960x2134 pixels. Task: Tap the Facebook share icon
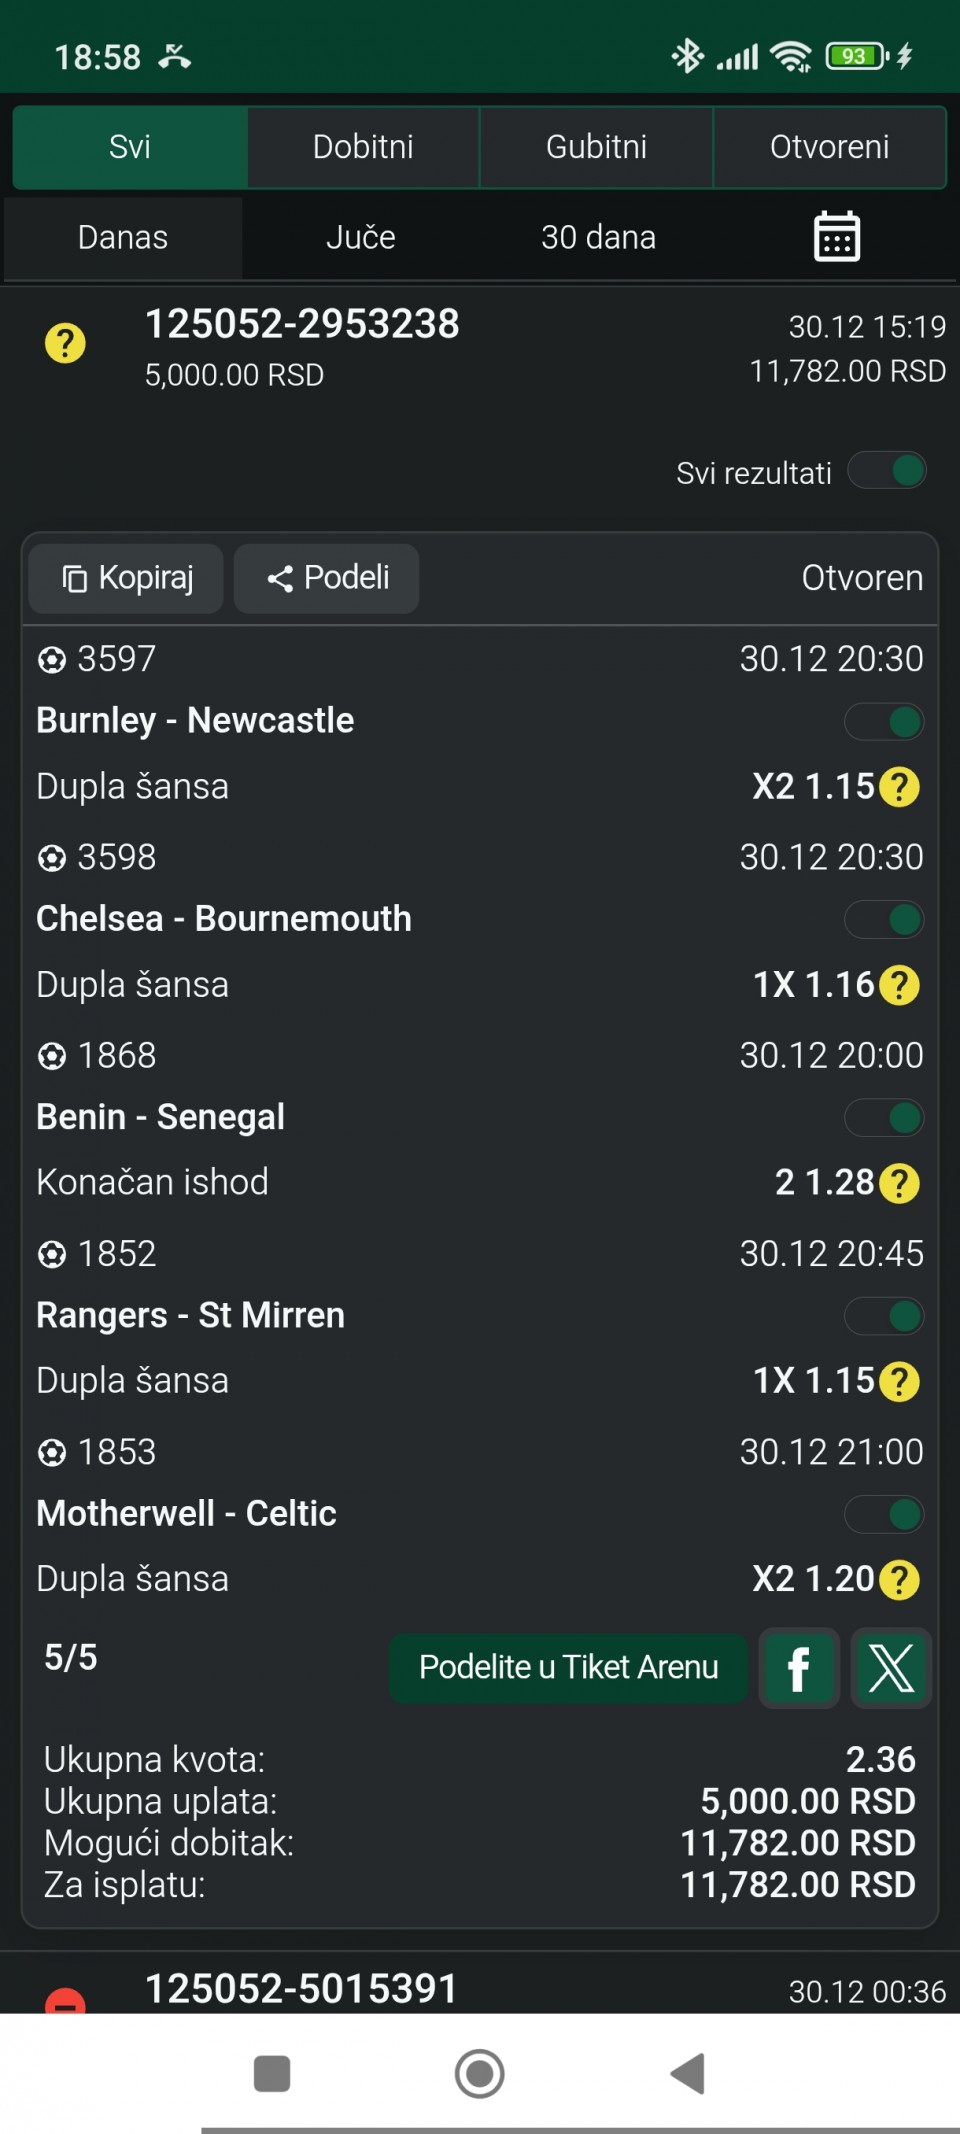pos(799,1668)
